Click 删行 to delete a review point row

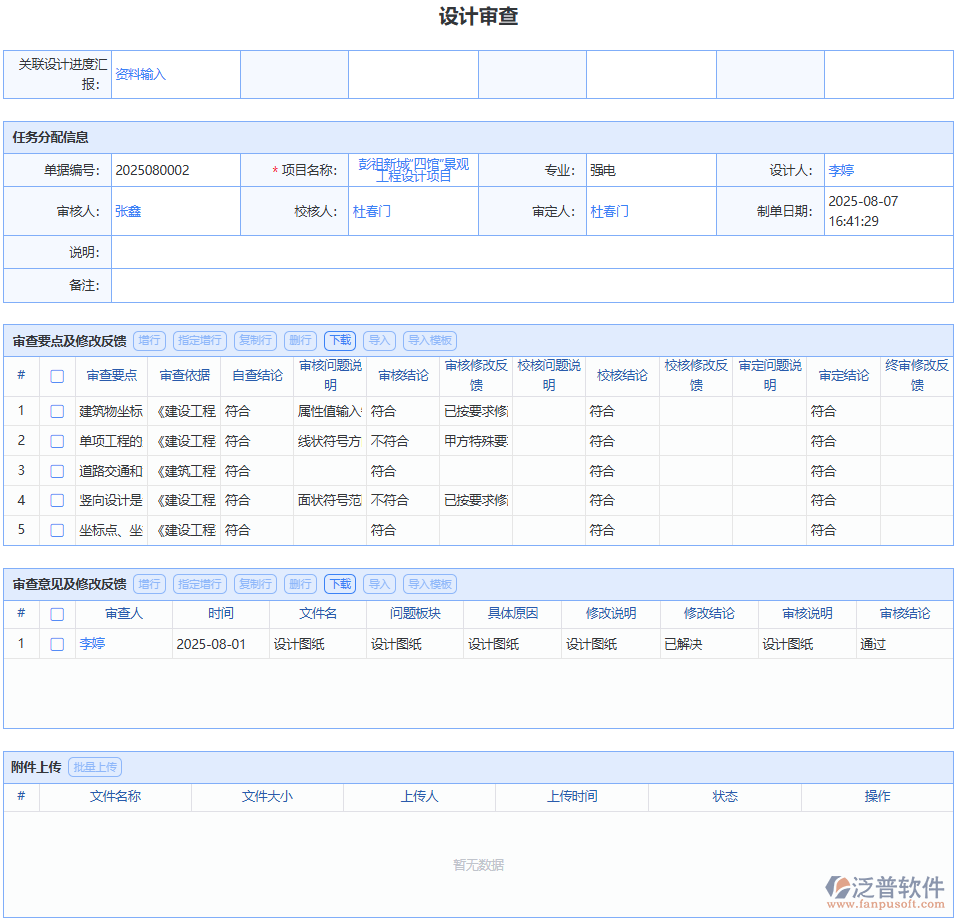click(x=299, y=340)
